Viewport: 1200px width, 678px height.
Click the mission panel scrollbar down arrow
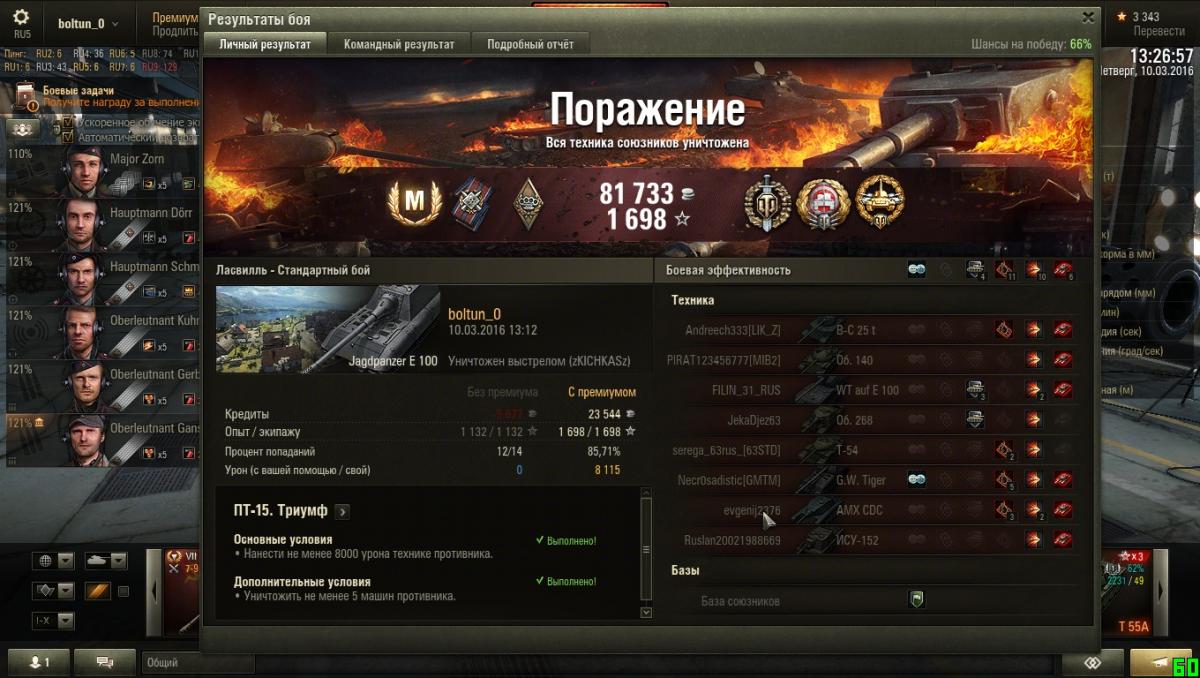(x=645, y=612)
